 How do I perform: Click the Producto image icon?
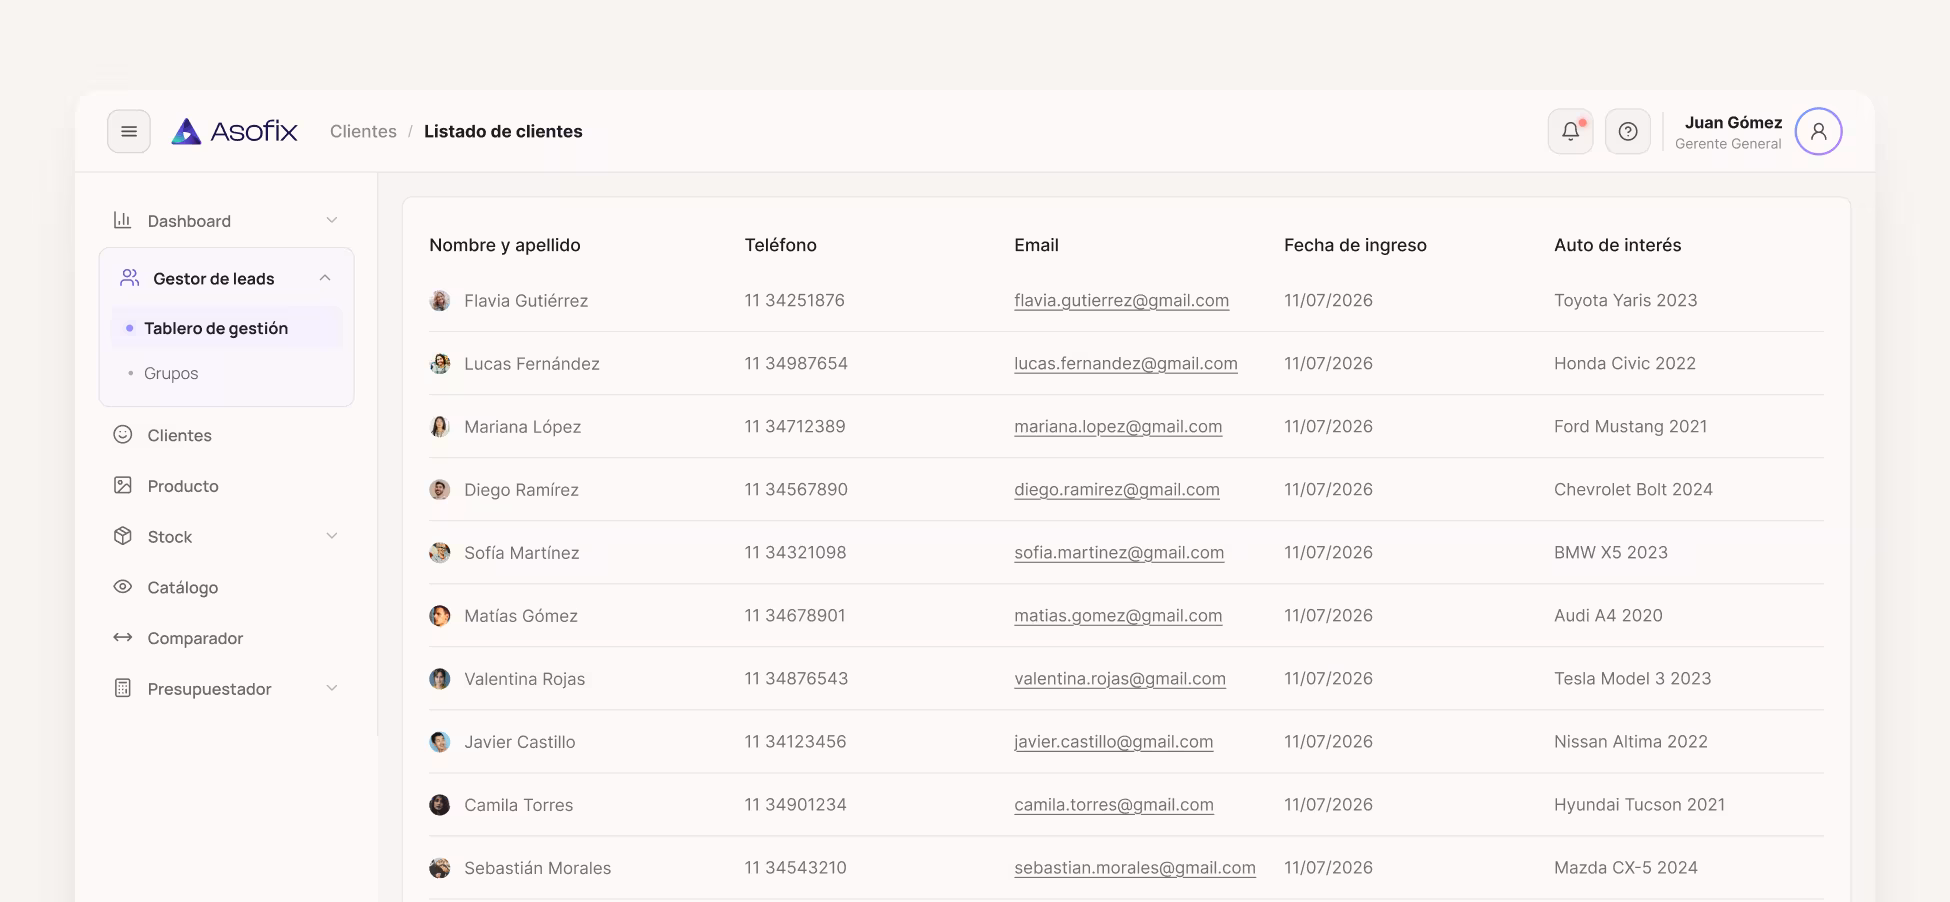pos(123,485)
